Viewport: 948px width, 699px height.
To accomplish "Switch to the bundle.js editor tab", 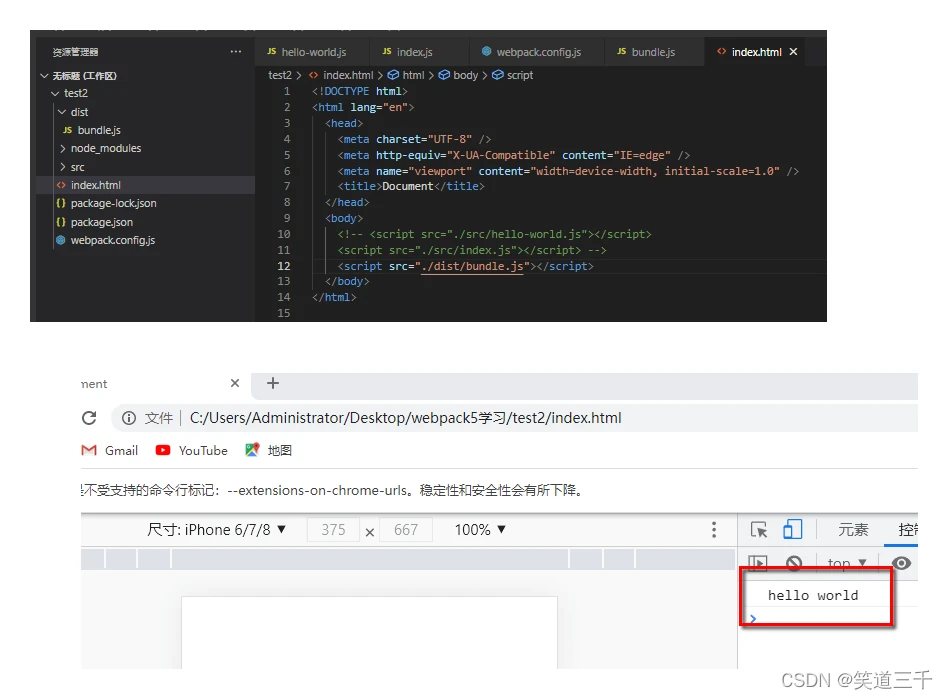I will [646, 52].
